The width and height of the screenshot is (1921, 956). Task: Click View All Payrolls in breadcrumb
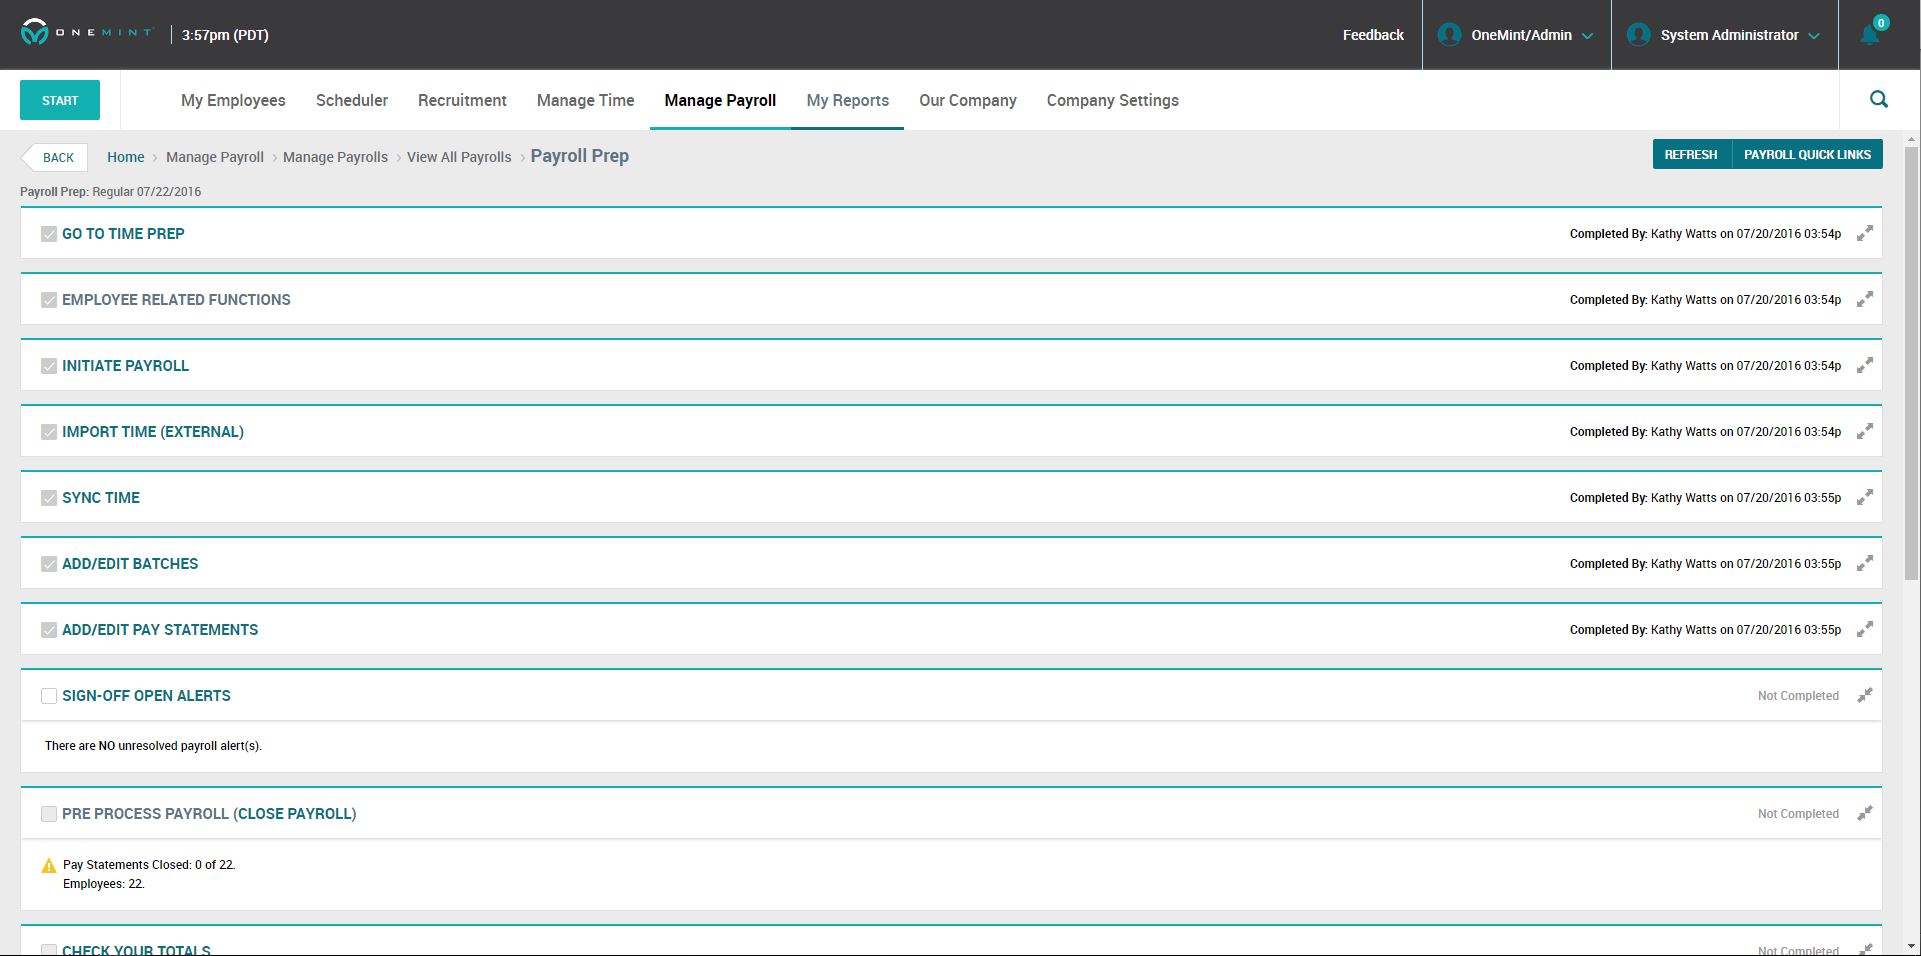click(459, 157)
